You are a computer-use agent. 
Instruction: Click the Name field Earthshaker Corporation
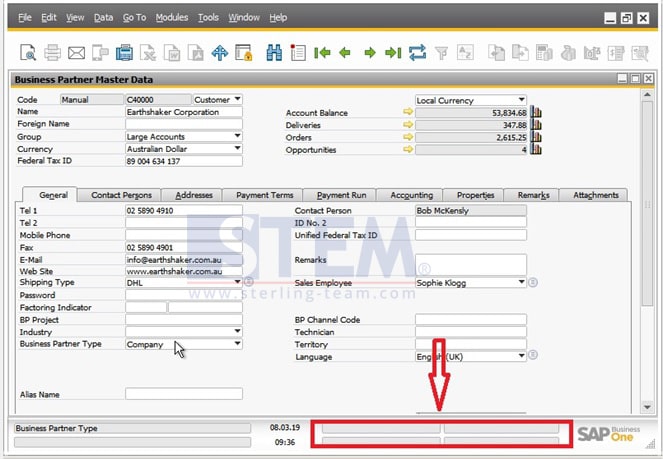click(184, 112)
